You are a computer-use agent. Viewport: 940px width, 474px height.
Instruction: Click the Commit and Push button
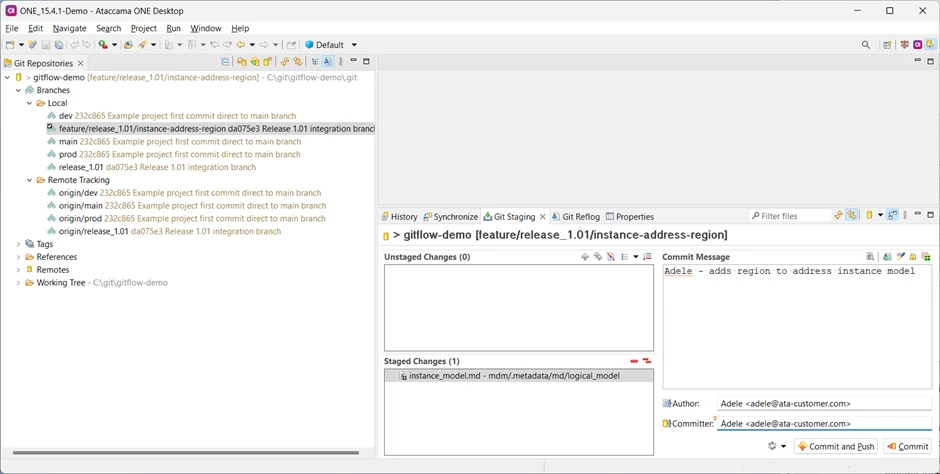pos(836,446)
